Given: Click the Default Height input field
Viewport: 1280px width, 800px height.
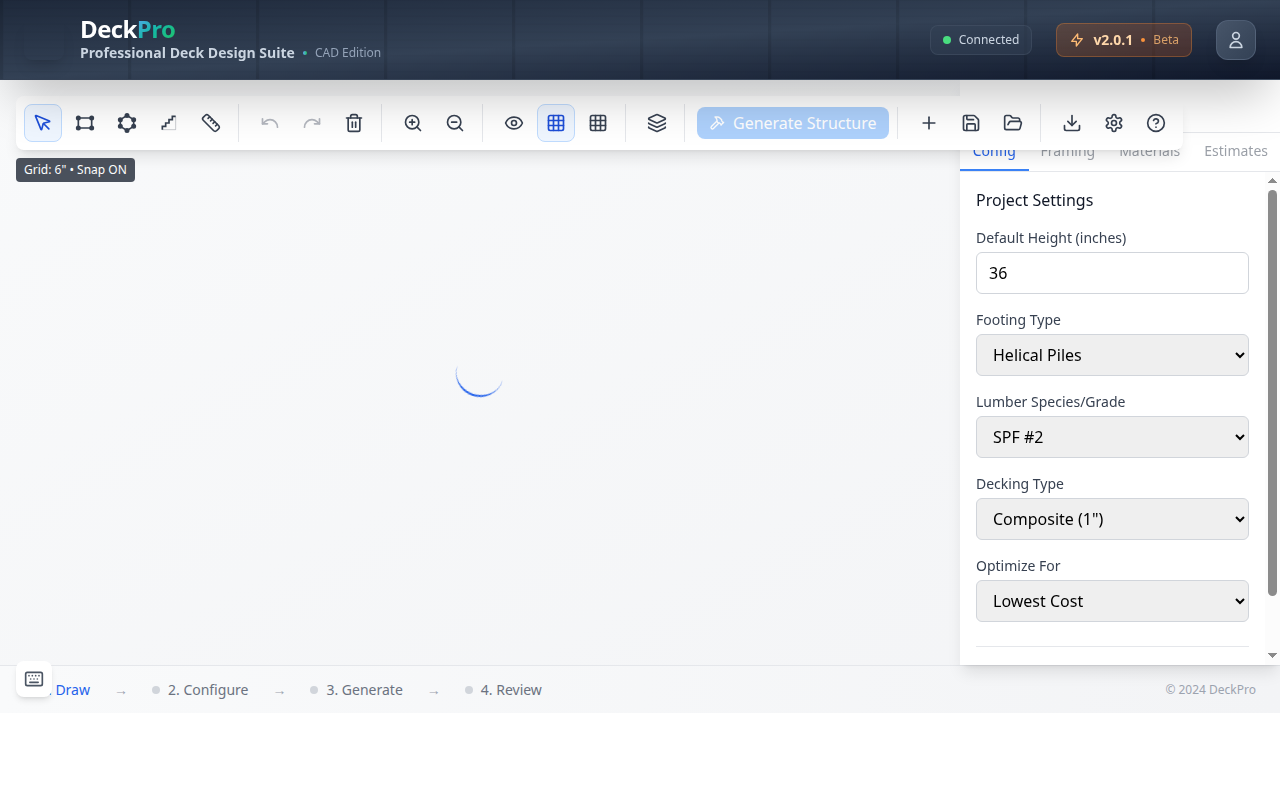Looking at the screenshot, I should tap(1112, 273).
